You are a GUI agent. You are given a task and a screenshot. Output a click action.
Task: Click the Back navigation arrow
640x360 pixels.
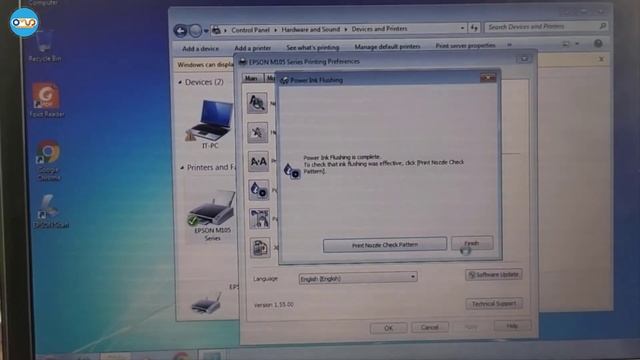click(x=180, y=31)
